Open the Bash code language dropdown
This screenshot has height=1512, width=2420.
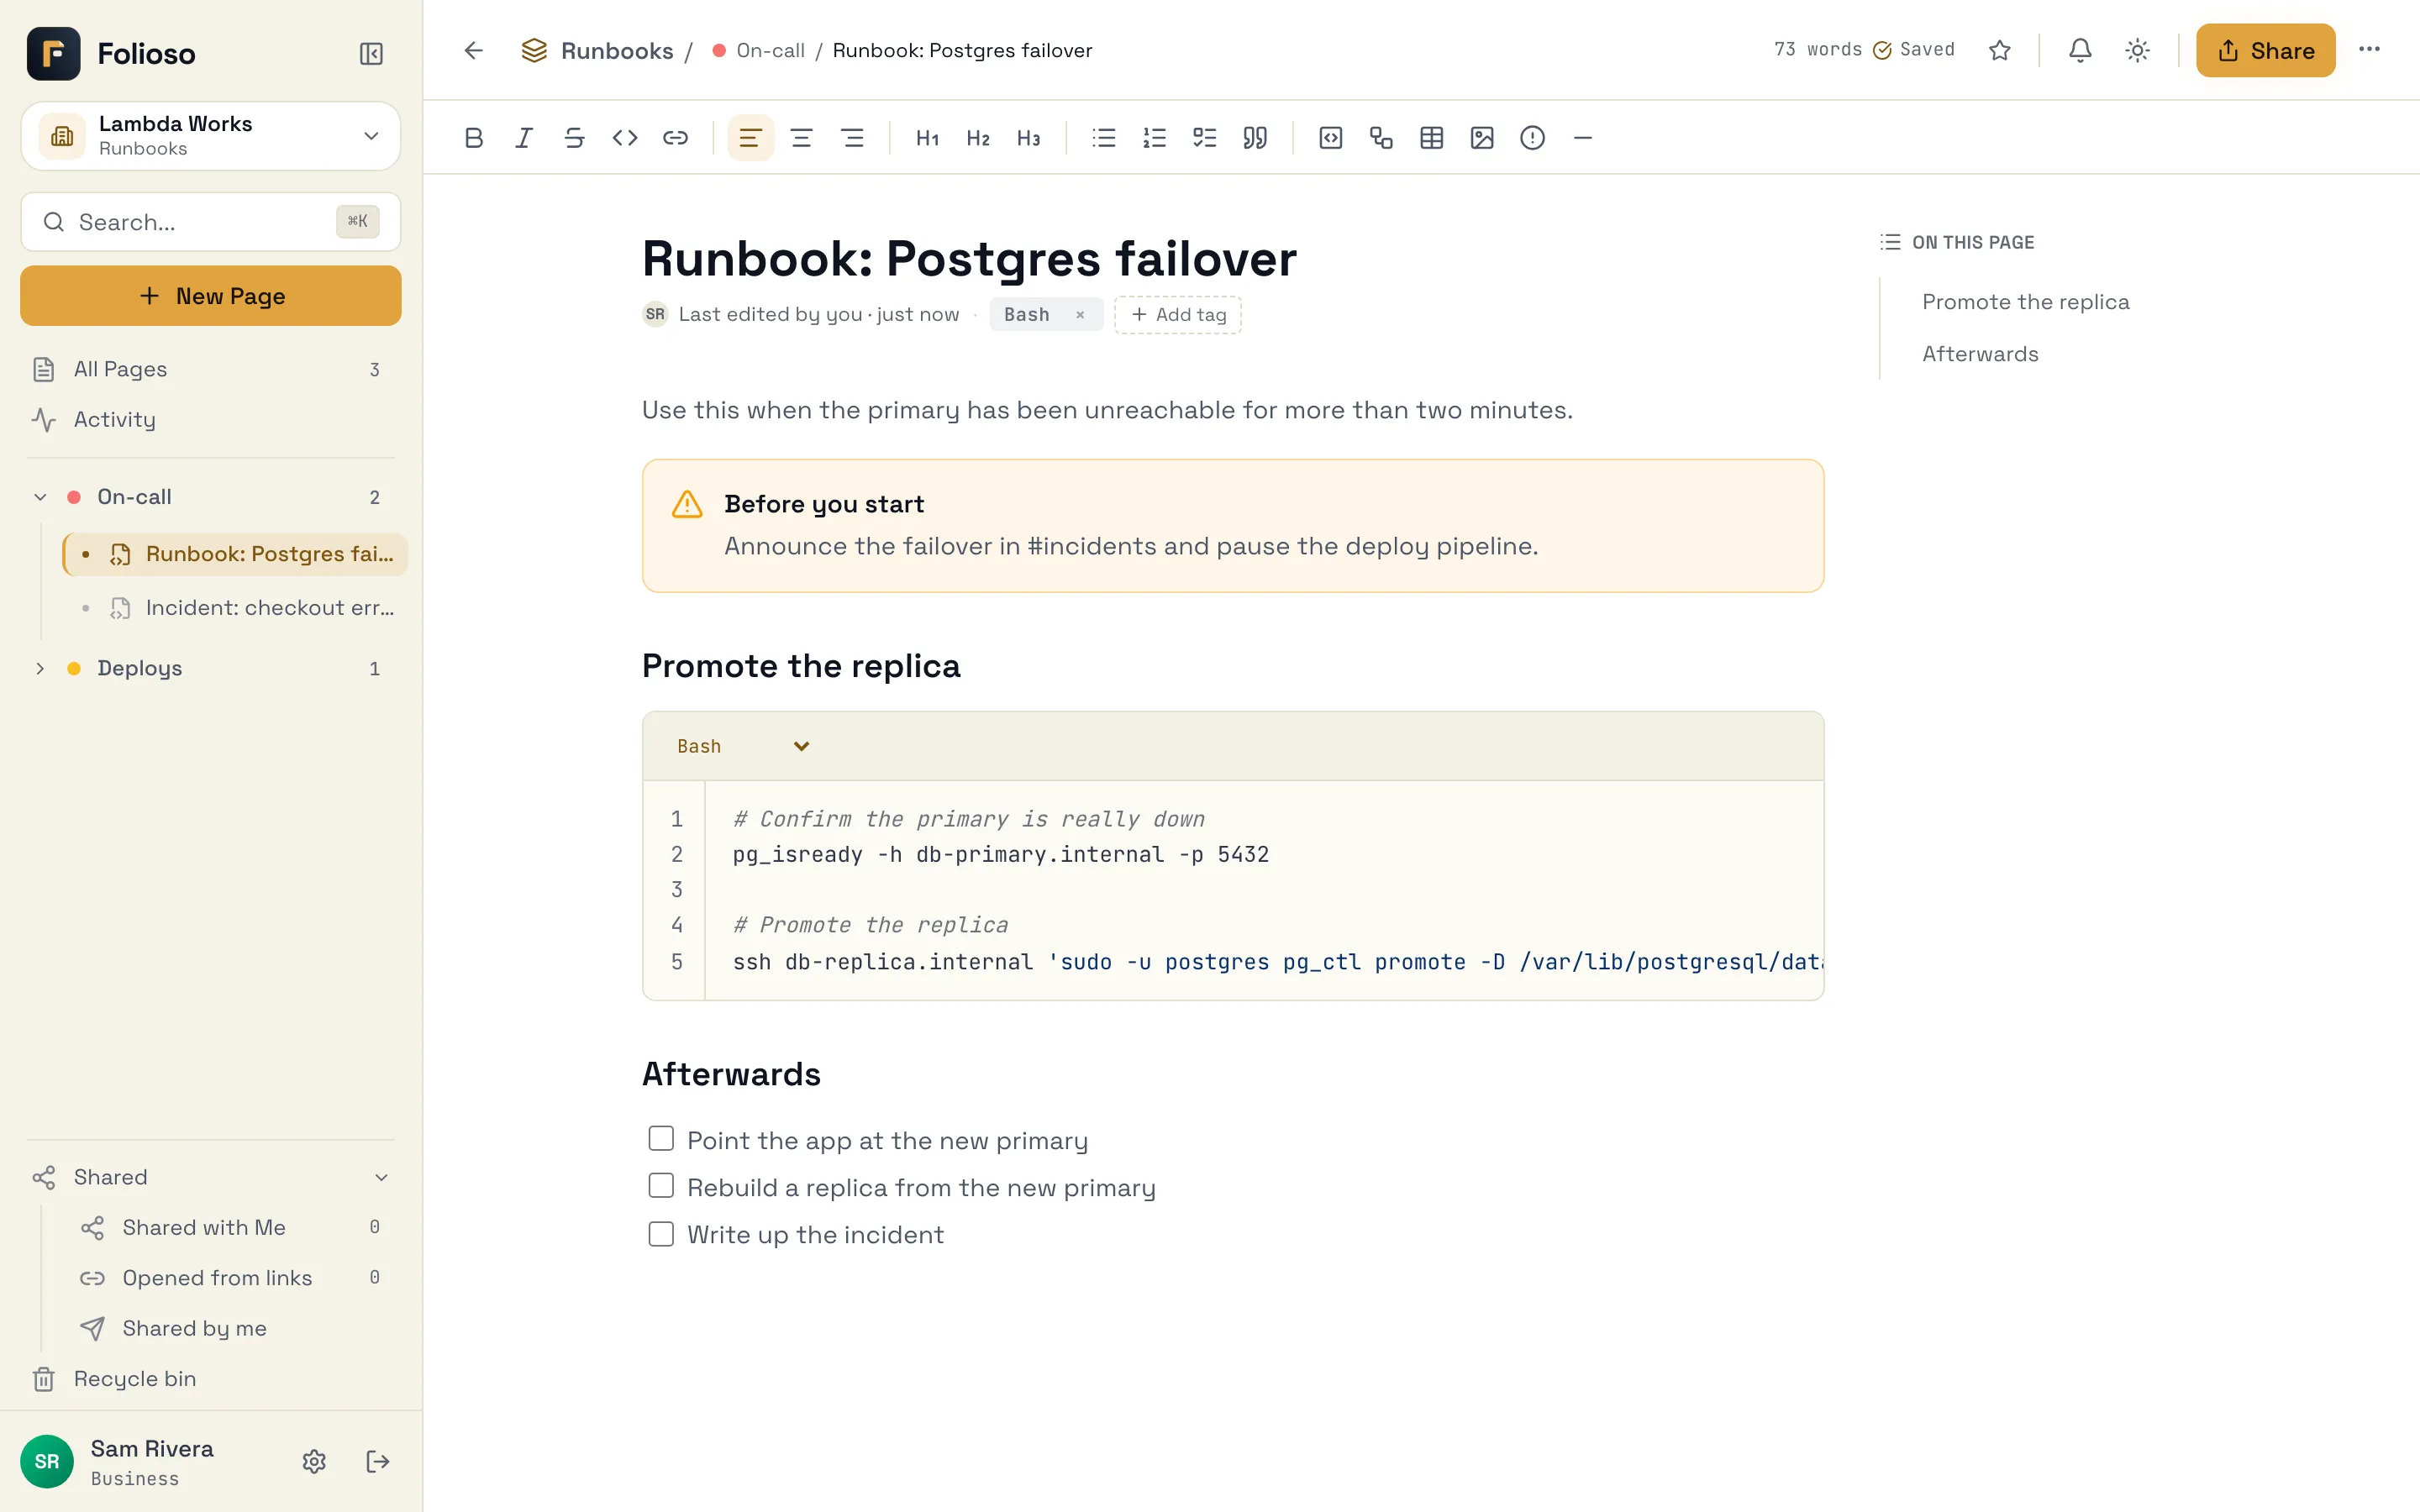coord(742,746)
